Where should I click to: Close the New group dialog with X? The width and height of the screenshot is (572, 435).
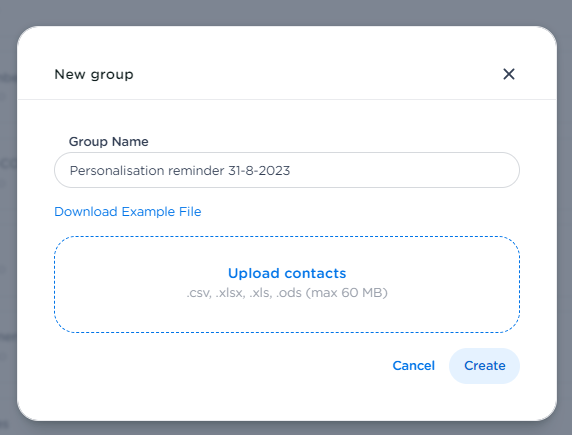click(509, 74)
